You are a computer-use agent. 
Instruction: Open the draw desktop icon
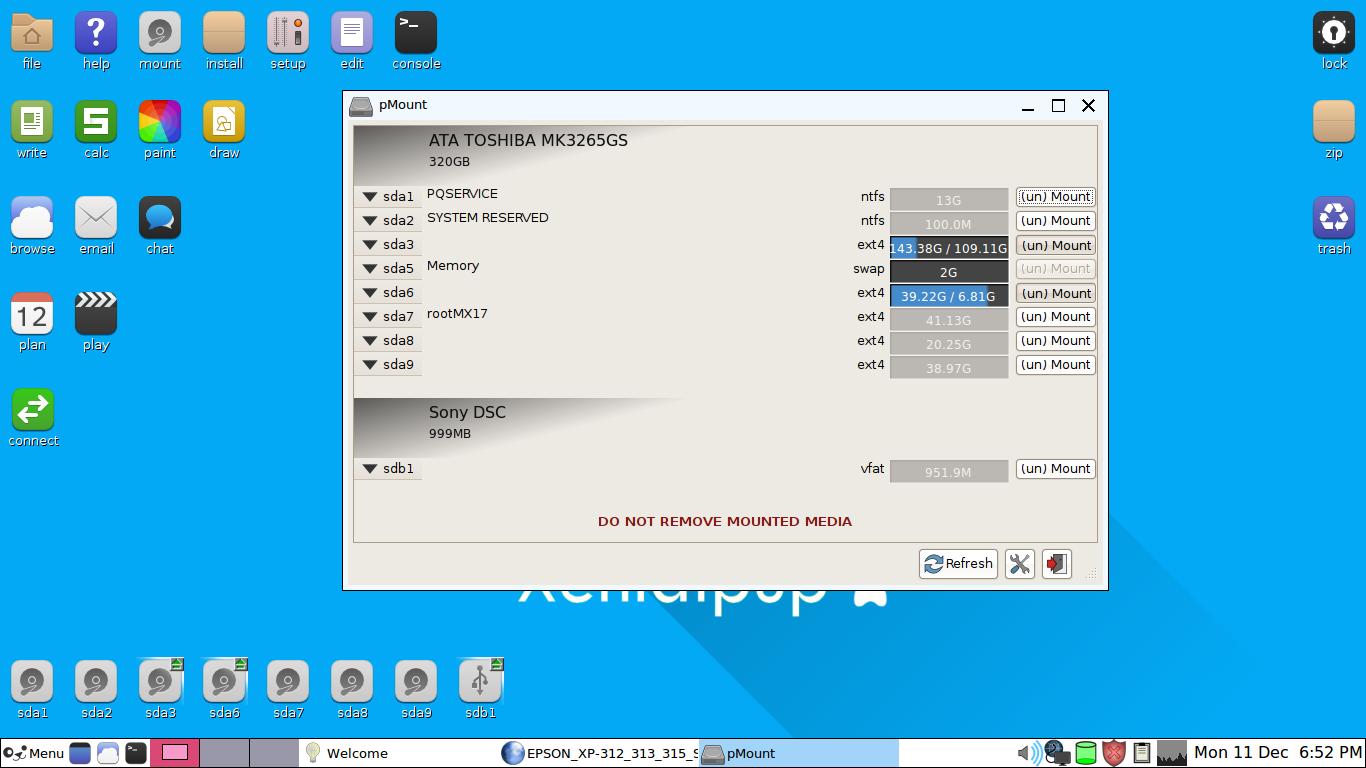point(224,130)
